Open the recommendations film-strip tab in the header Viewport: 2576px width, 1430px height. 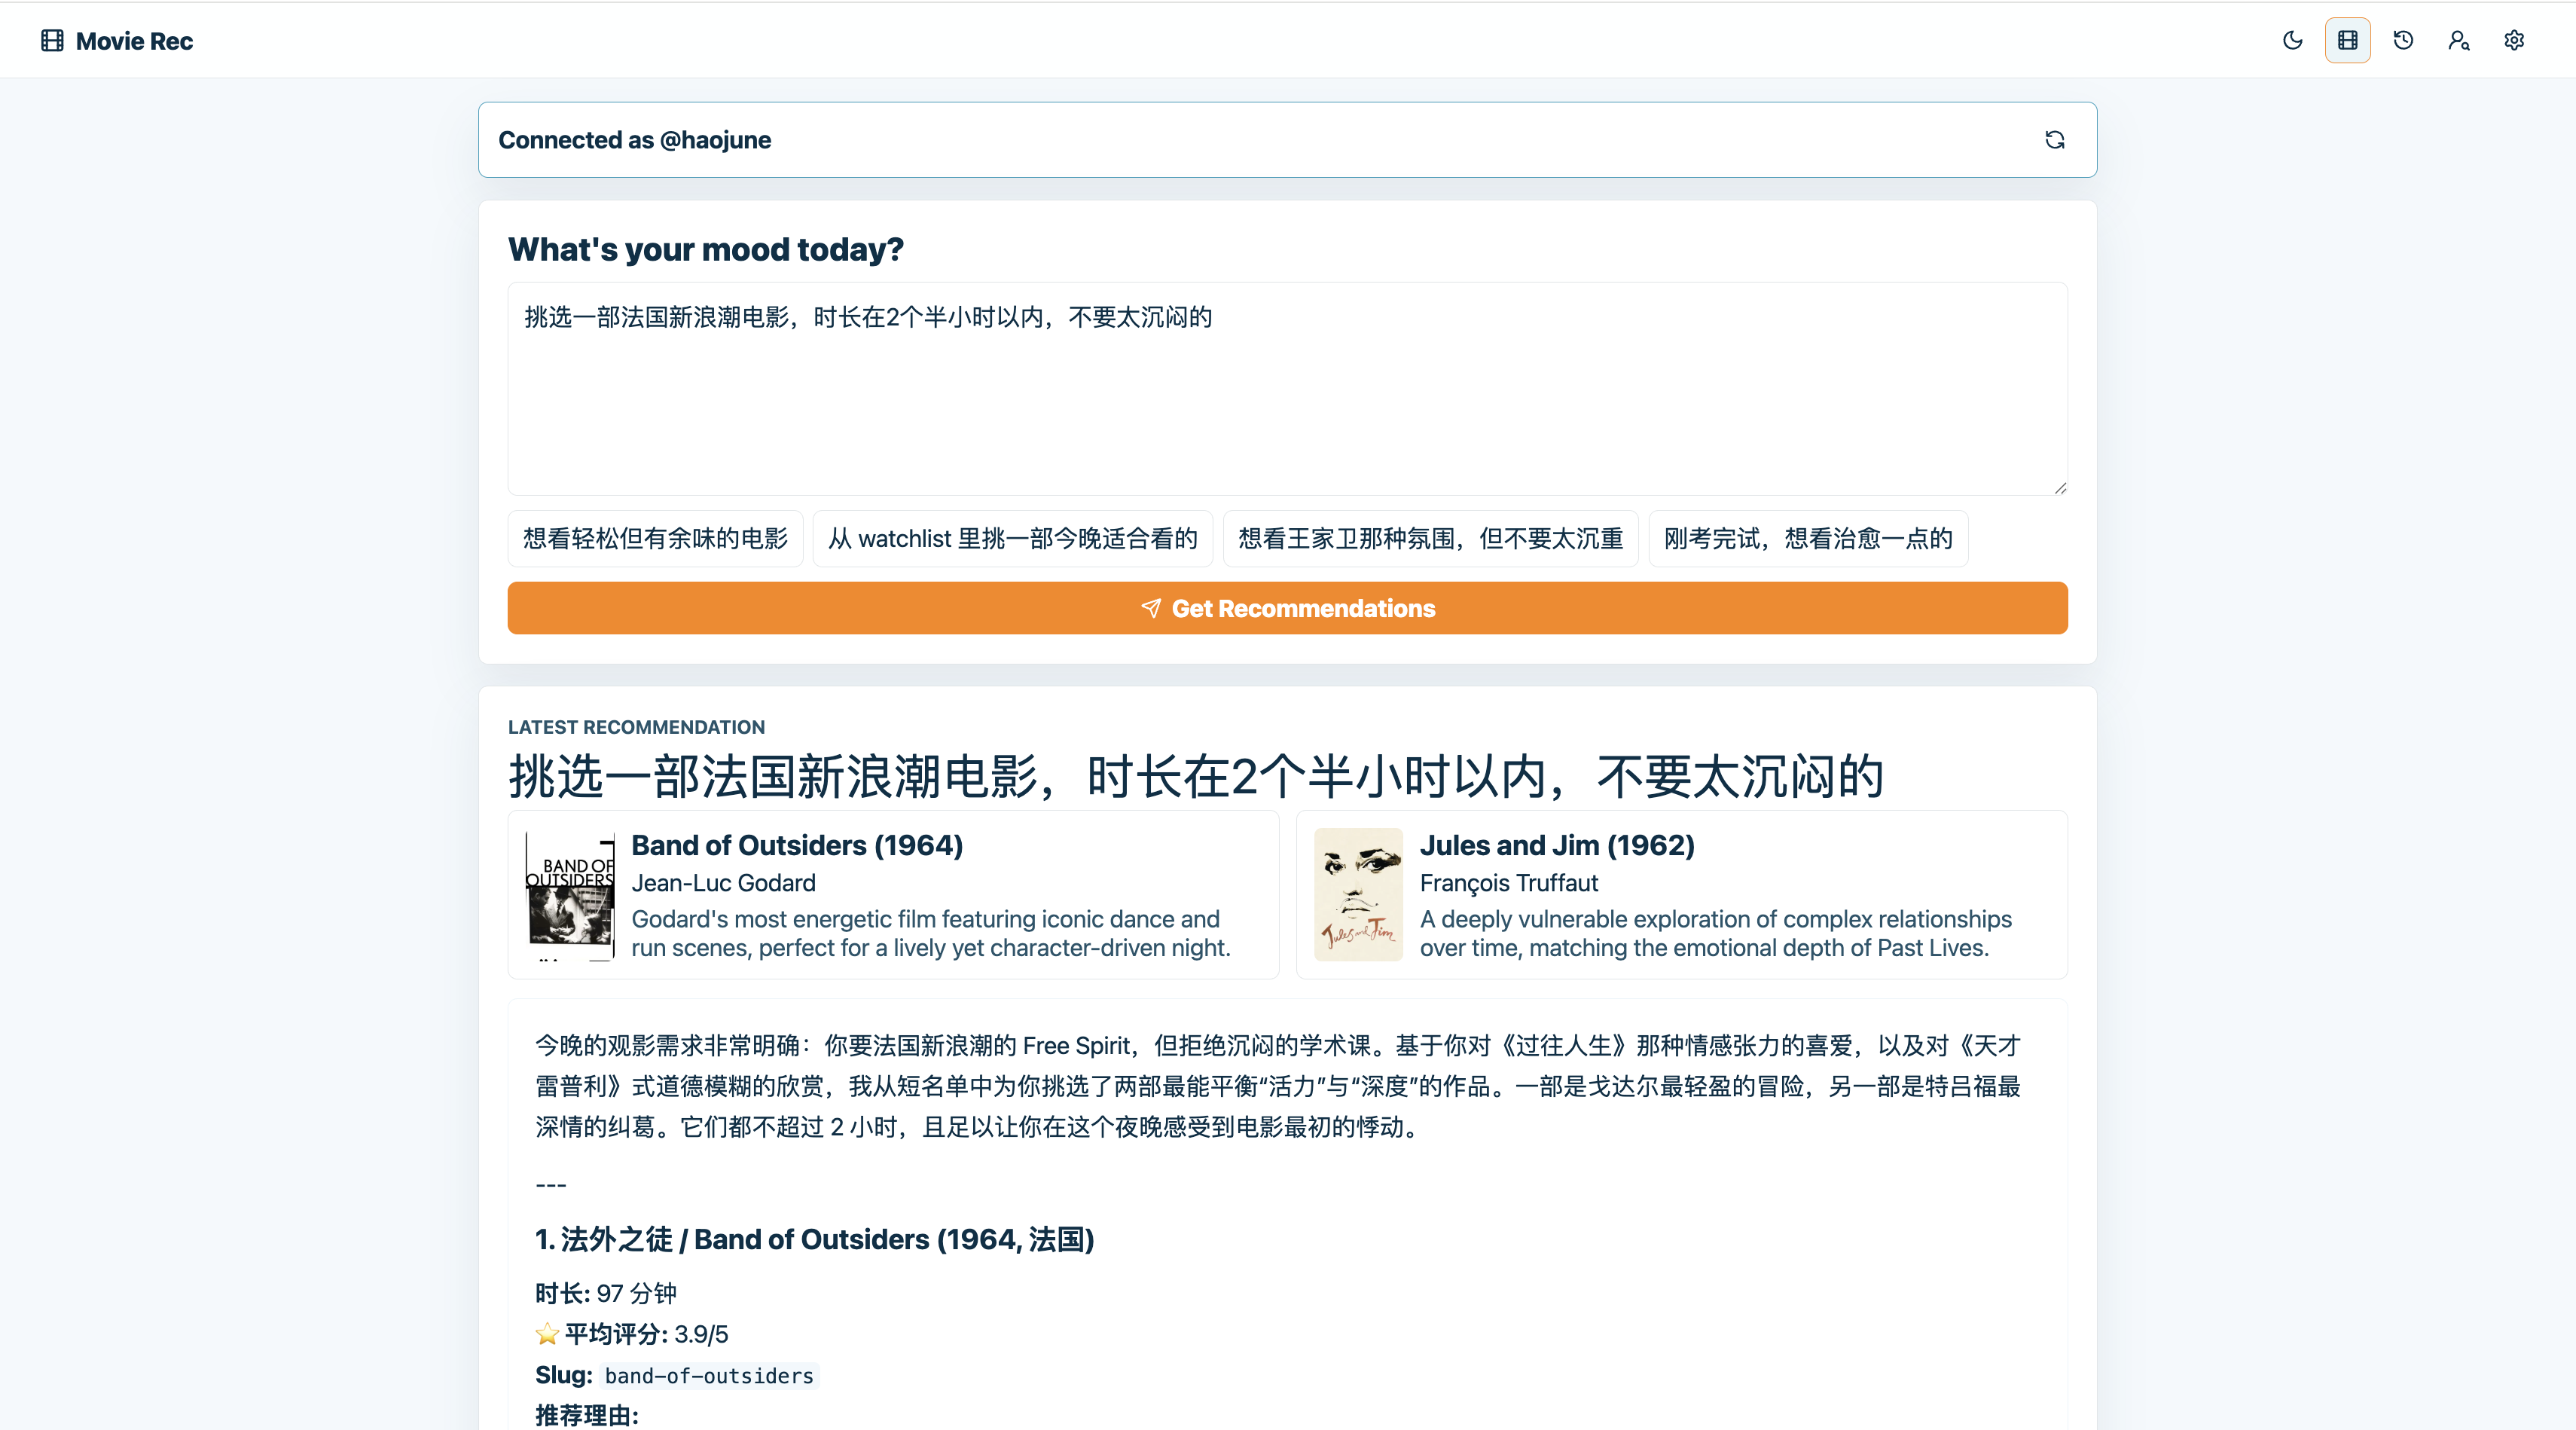(2347, 40)
